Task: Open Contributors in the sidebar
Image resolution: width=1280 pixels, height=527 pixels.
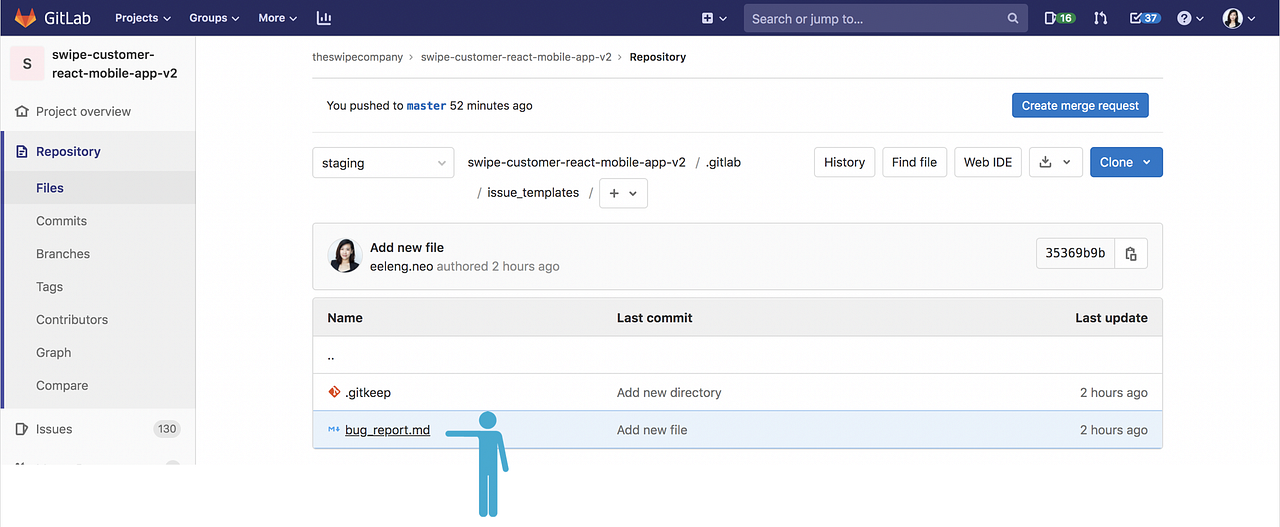Action: [72, 320]
